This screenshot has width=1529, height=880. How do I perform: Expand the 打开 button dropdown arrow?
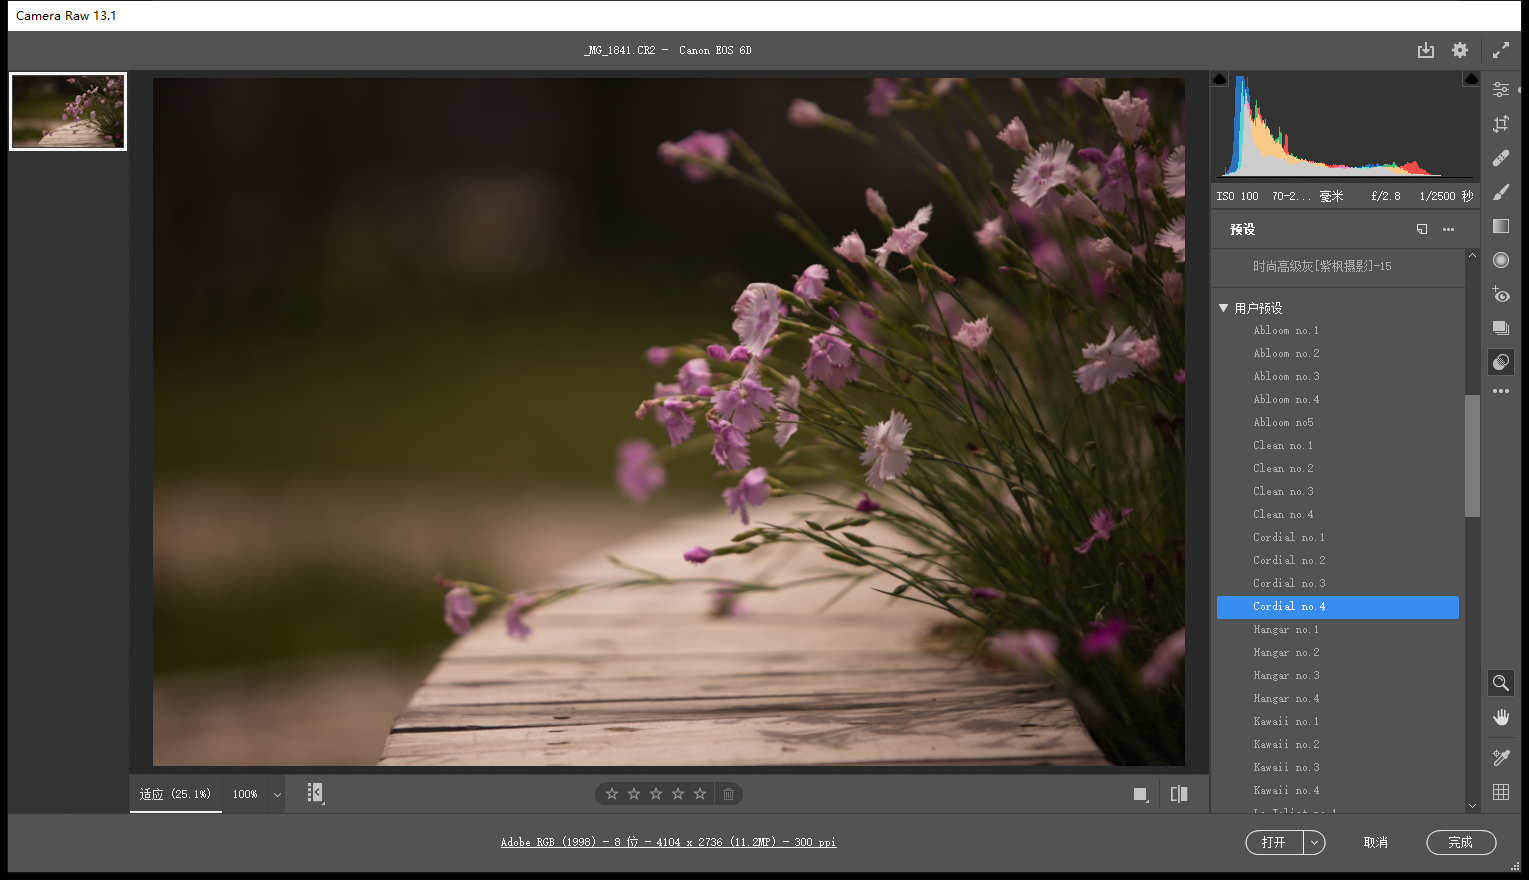point(1314,843)
